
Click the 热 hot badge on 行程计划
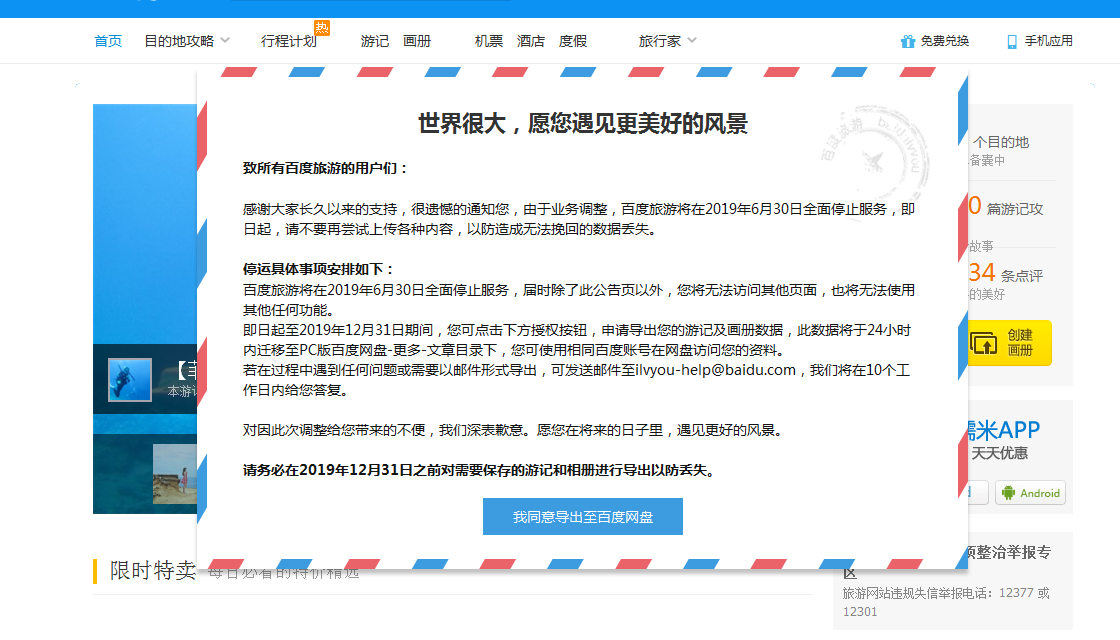322,28
